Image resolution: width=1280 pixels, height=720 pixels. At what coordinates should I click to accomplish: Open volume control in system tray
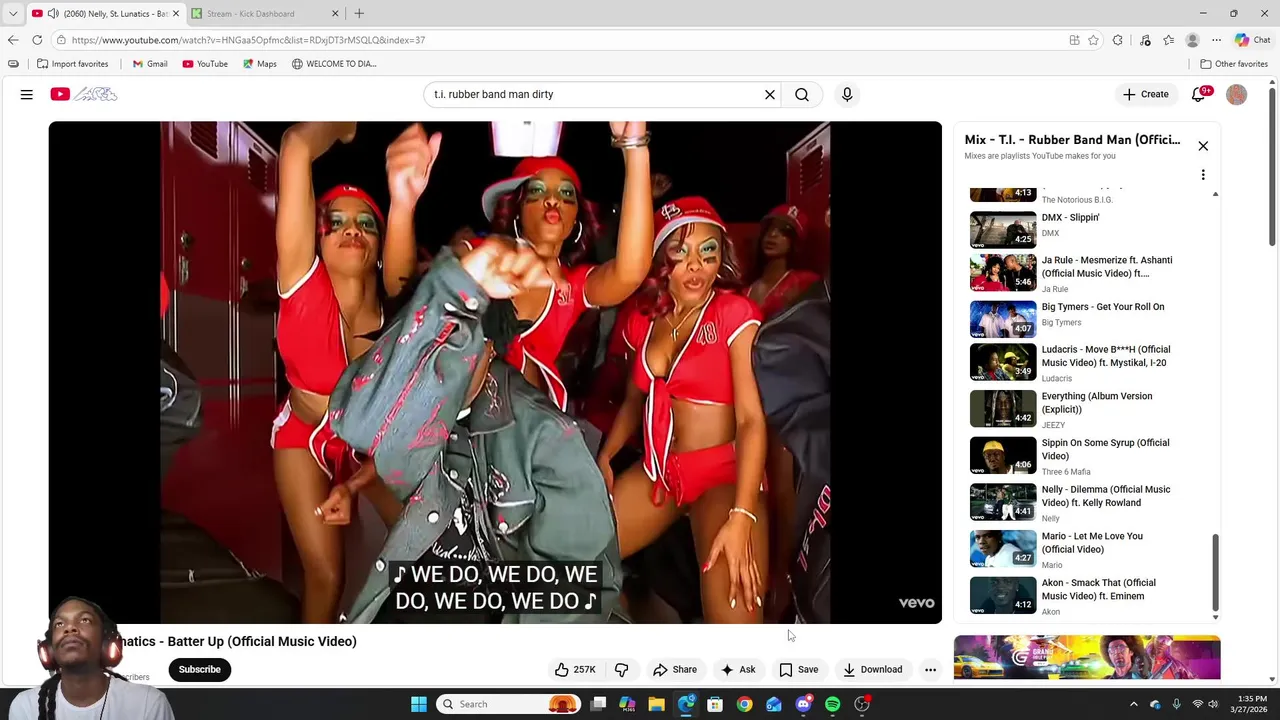1213,704
